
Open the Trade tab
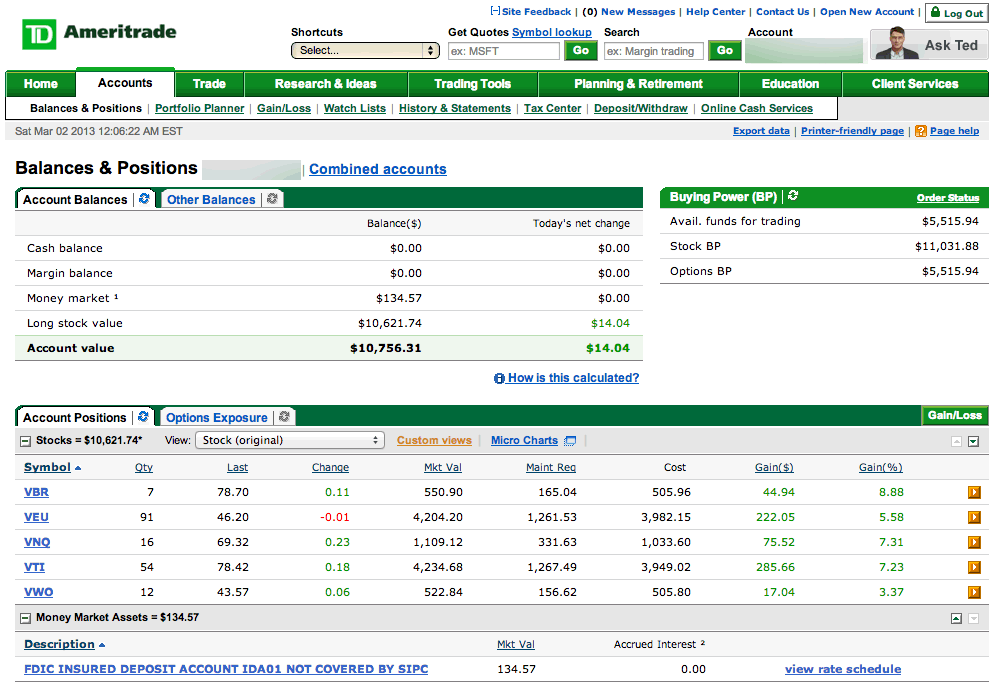click(210, 84)
